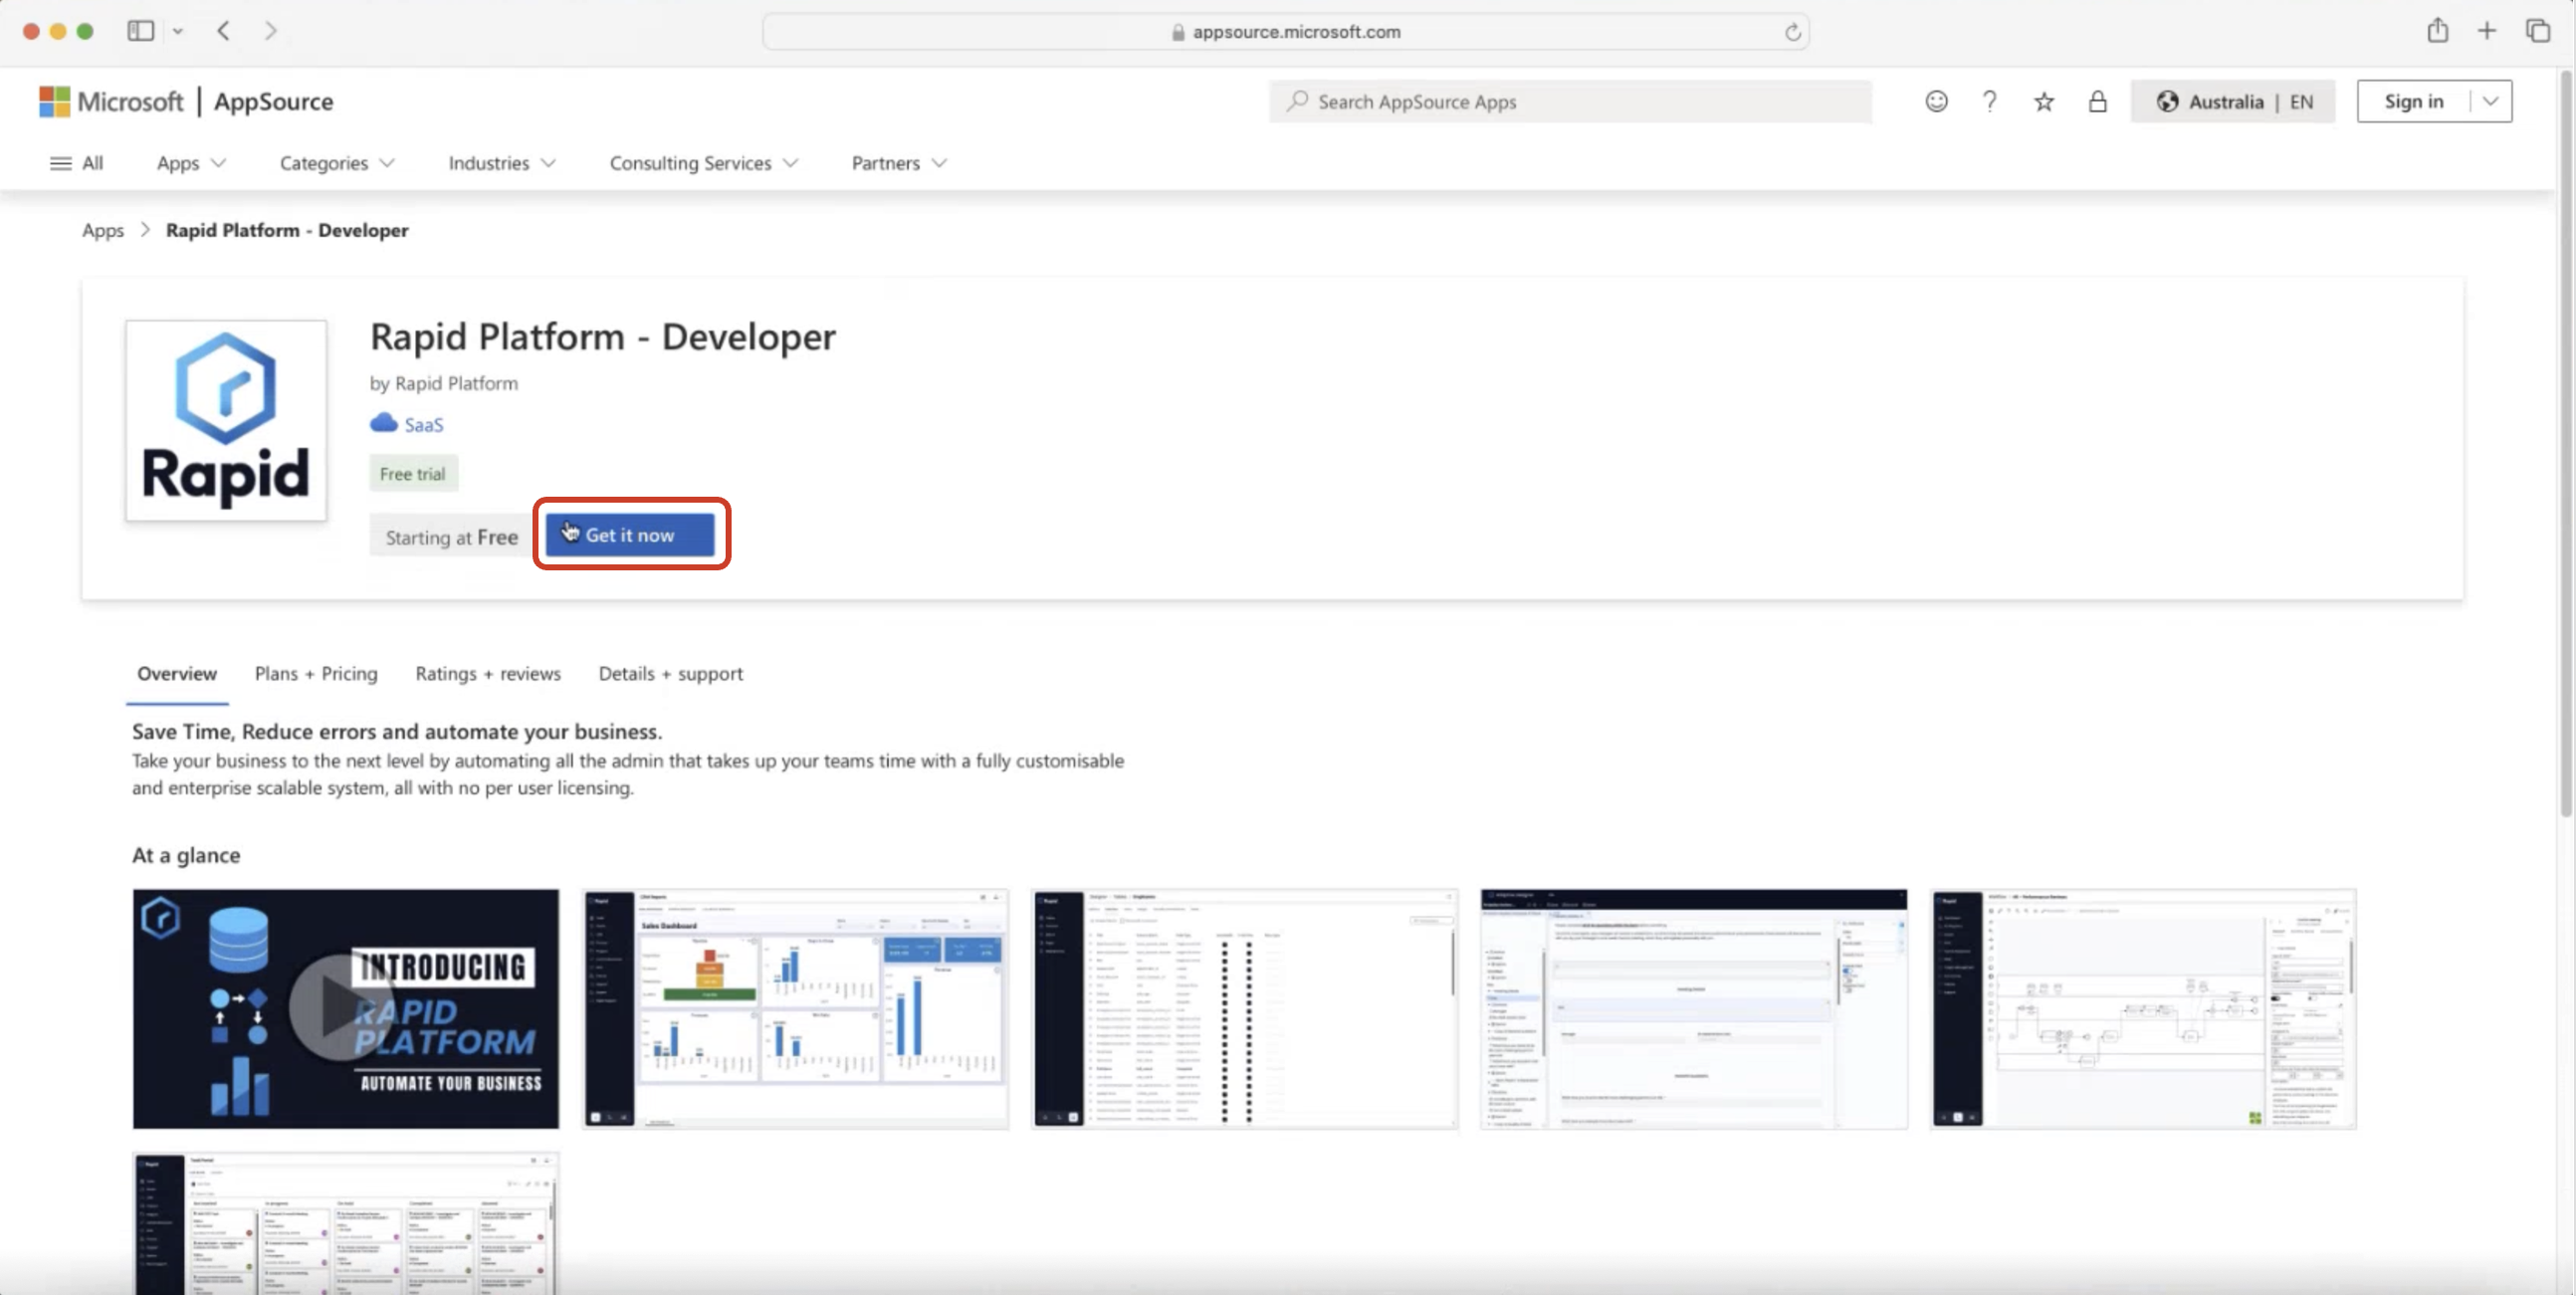Click the AppSource header link

click(x=273, y=101)
